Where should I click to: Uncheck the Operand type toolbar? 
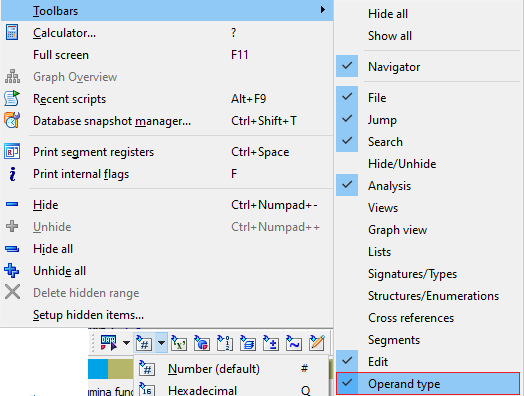[428, 384]
